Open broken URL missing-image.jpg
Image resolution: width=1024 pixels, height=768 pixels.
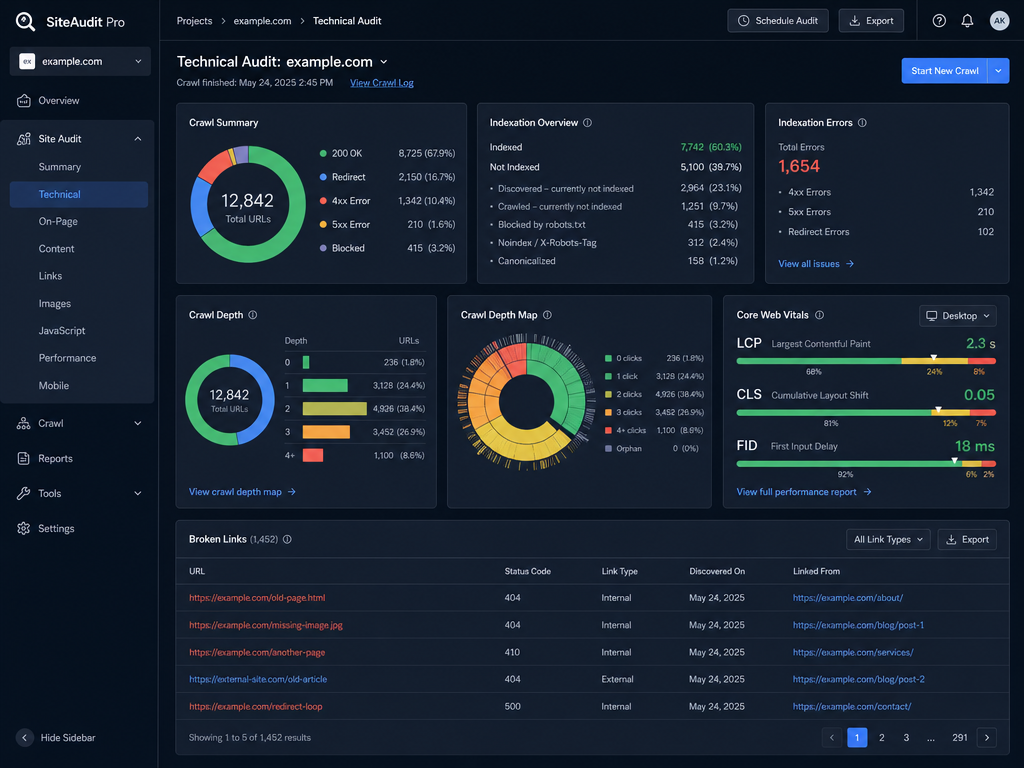[x=266, y=625]
